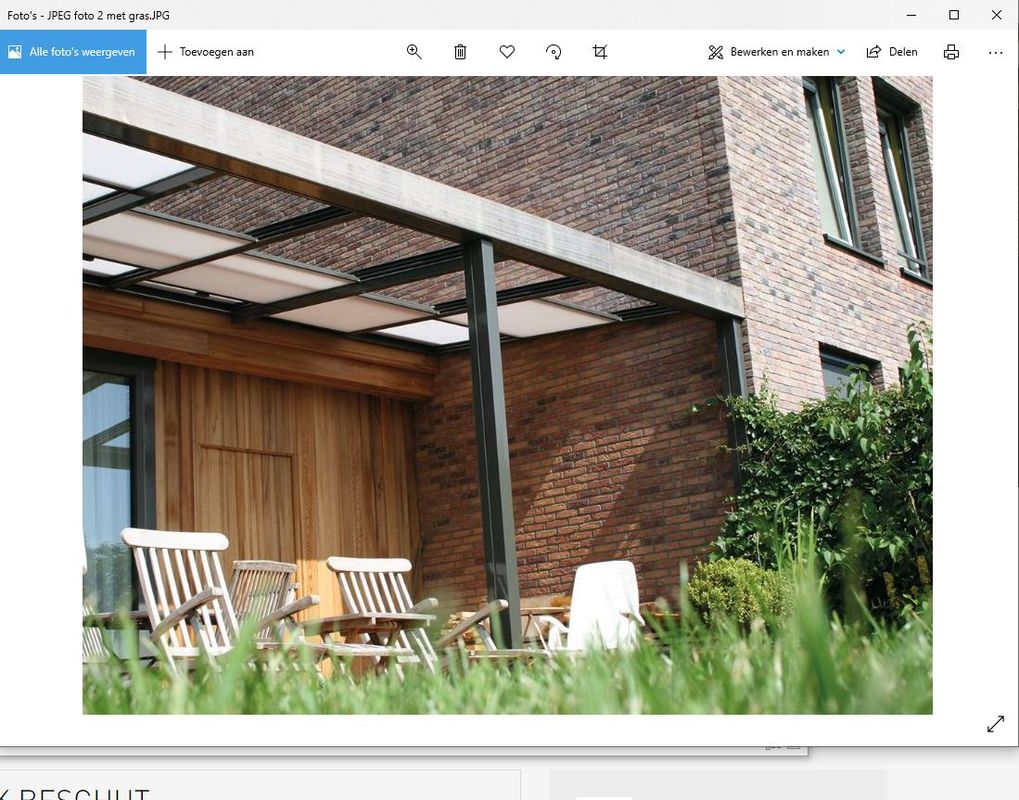Click the Delen share icon
This screenshot has height=800, width=1019.
pyautogui.click(x=874, y=52)
